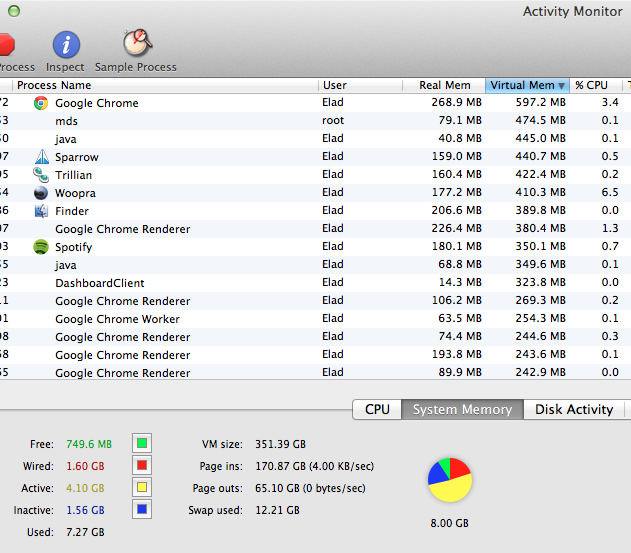
Task: Click the Spotify process name
Action: click(74, 247)
